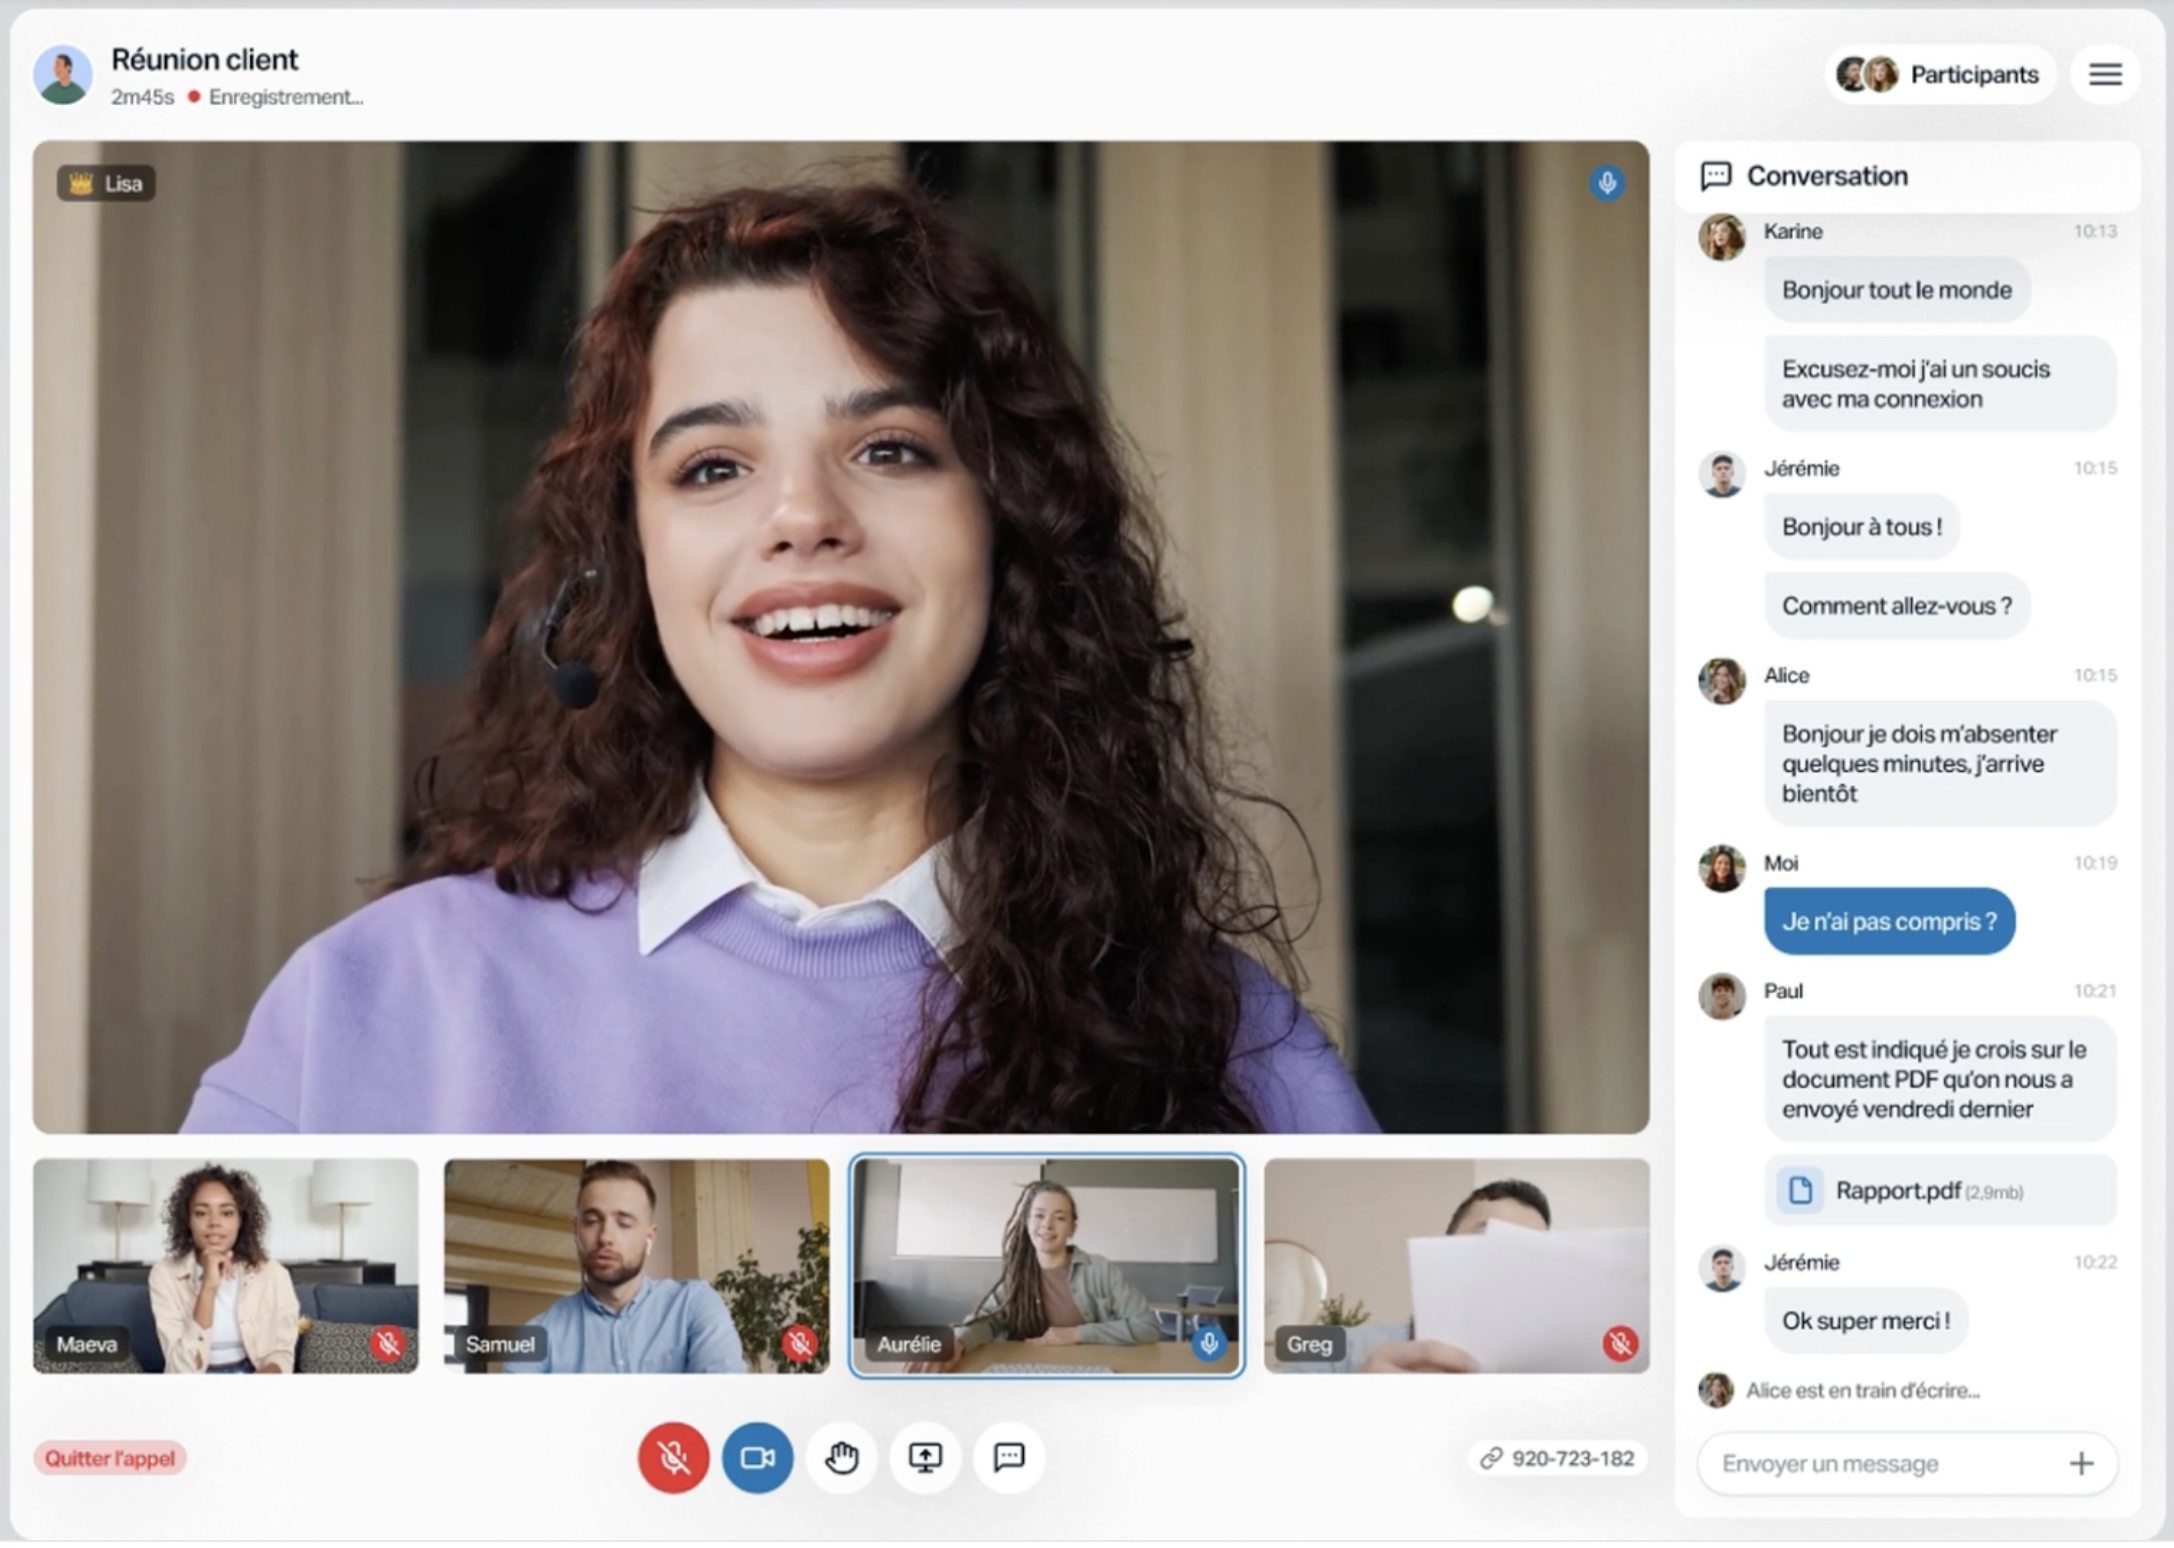Open the chat panel icon
Viewport: 2174px width, 1548px height.
tap(1009, 1459)
